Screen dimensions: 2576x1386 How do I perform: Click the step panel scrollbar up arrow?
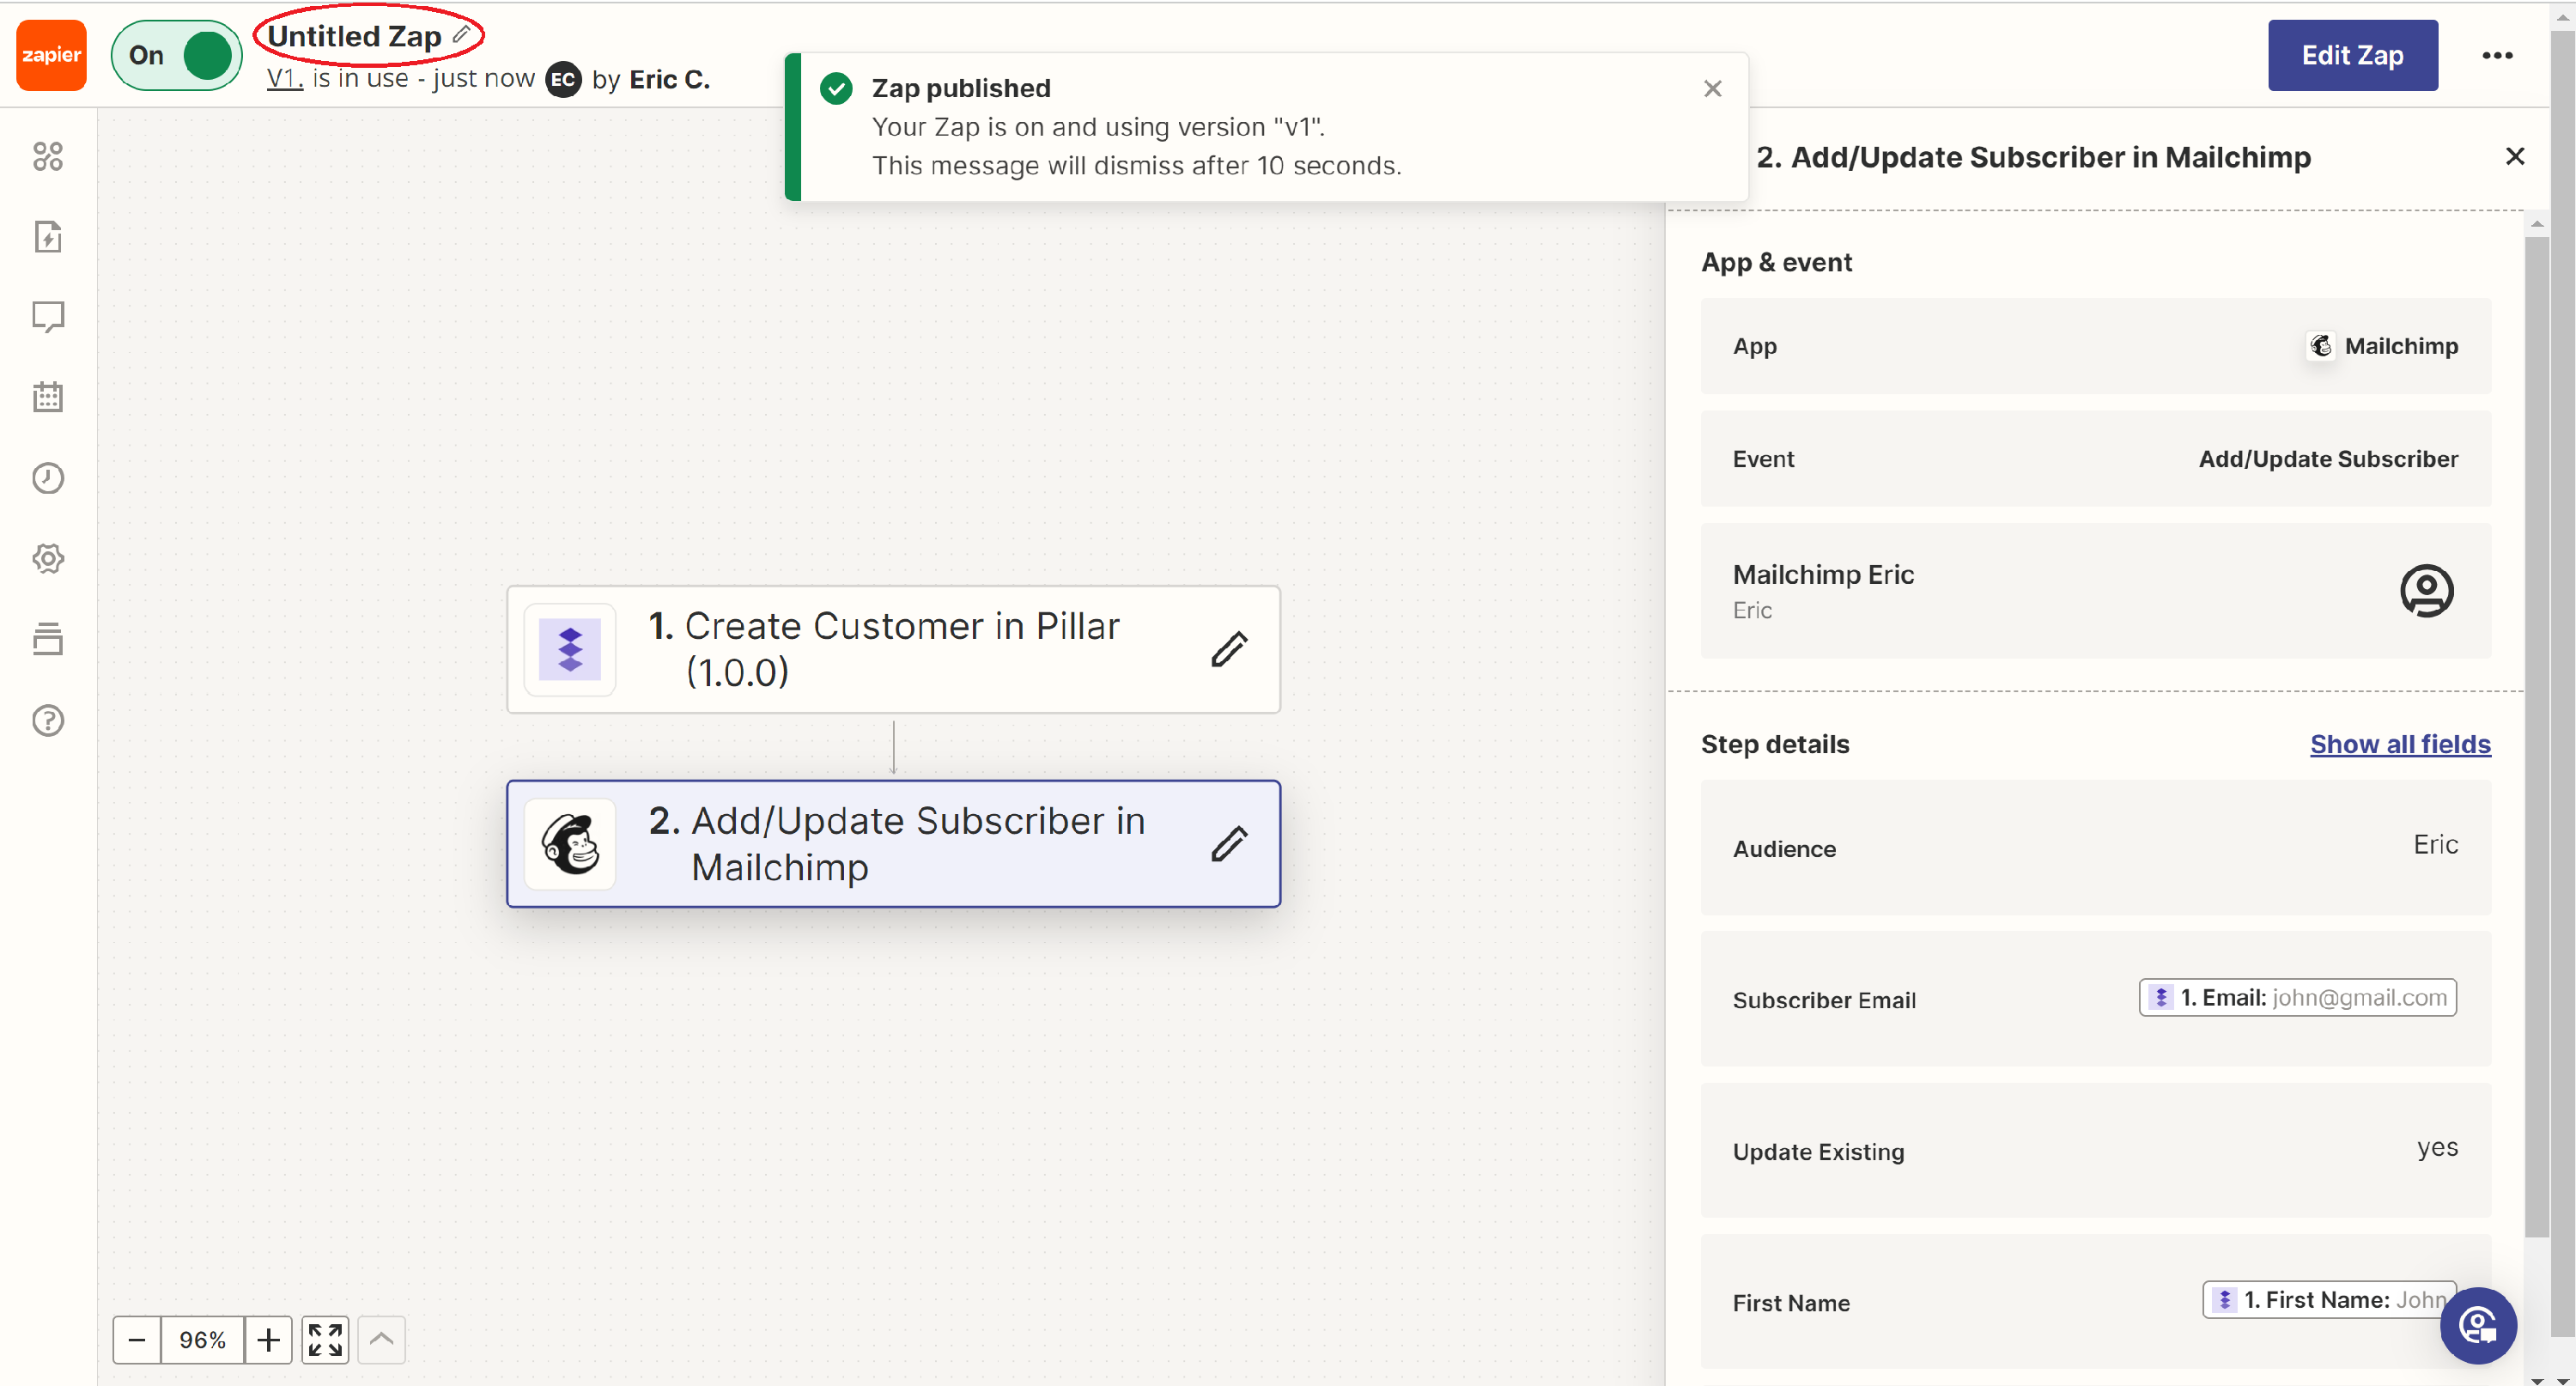2536,224
